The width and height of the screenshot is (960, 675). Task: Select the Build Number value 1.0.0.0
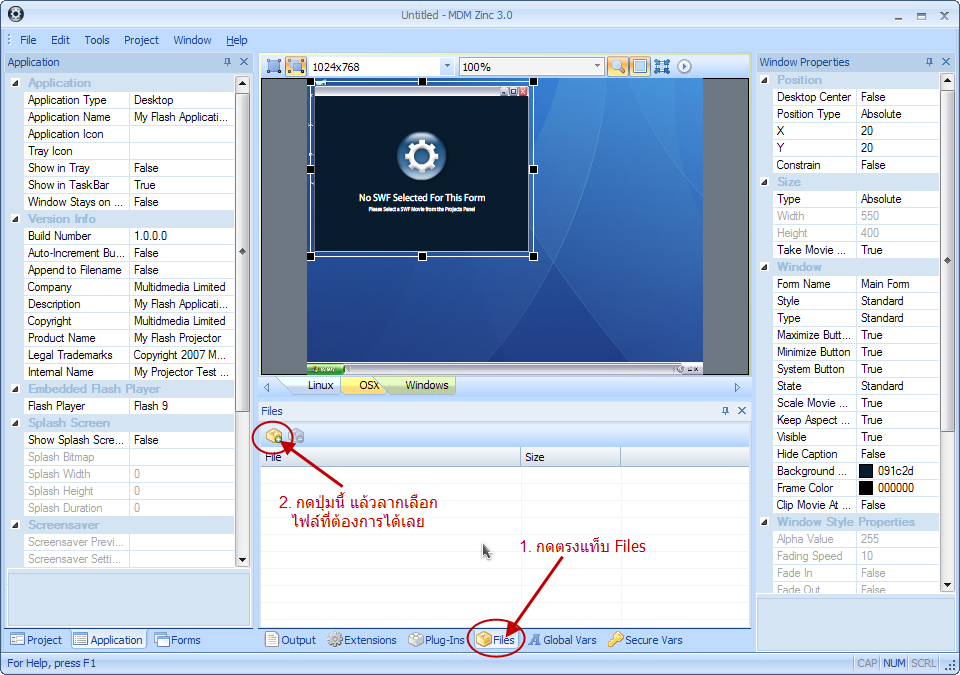pyautogui.click(x=181, y=236)
